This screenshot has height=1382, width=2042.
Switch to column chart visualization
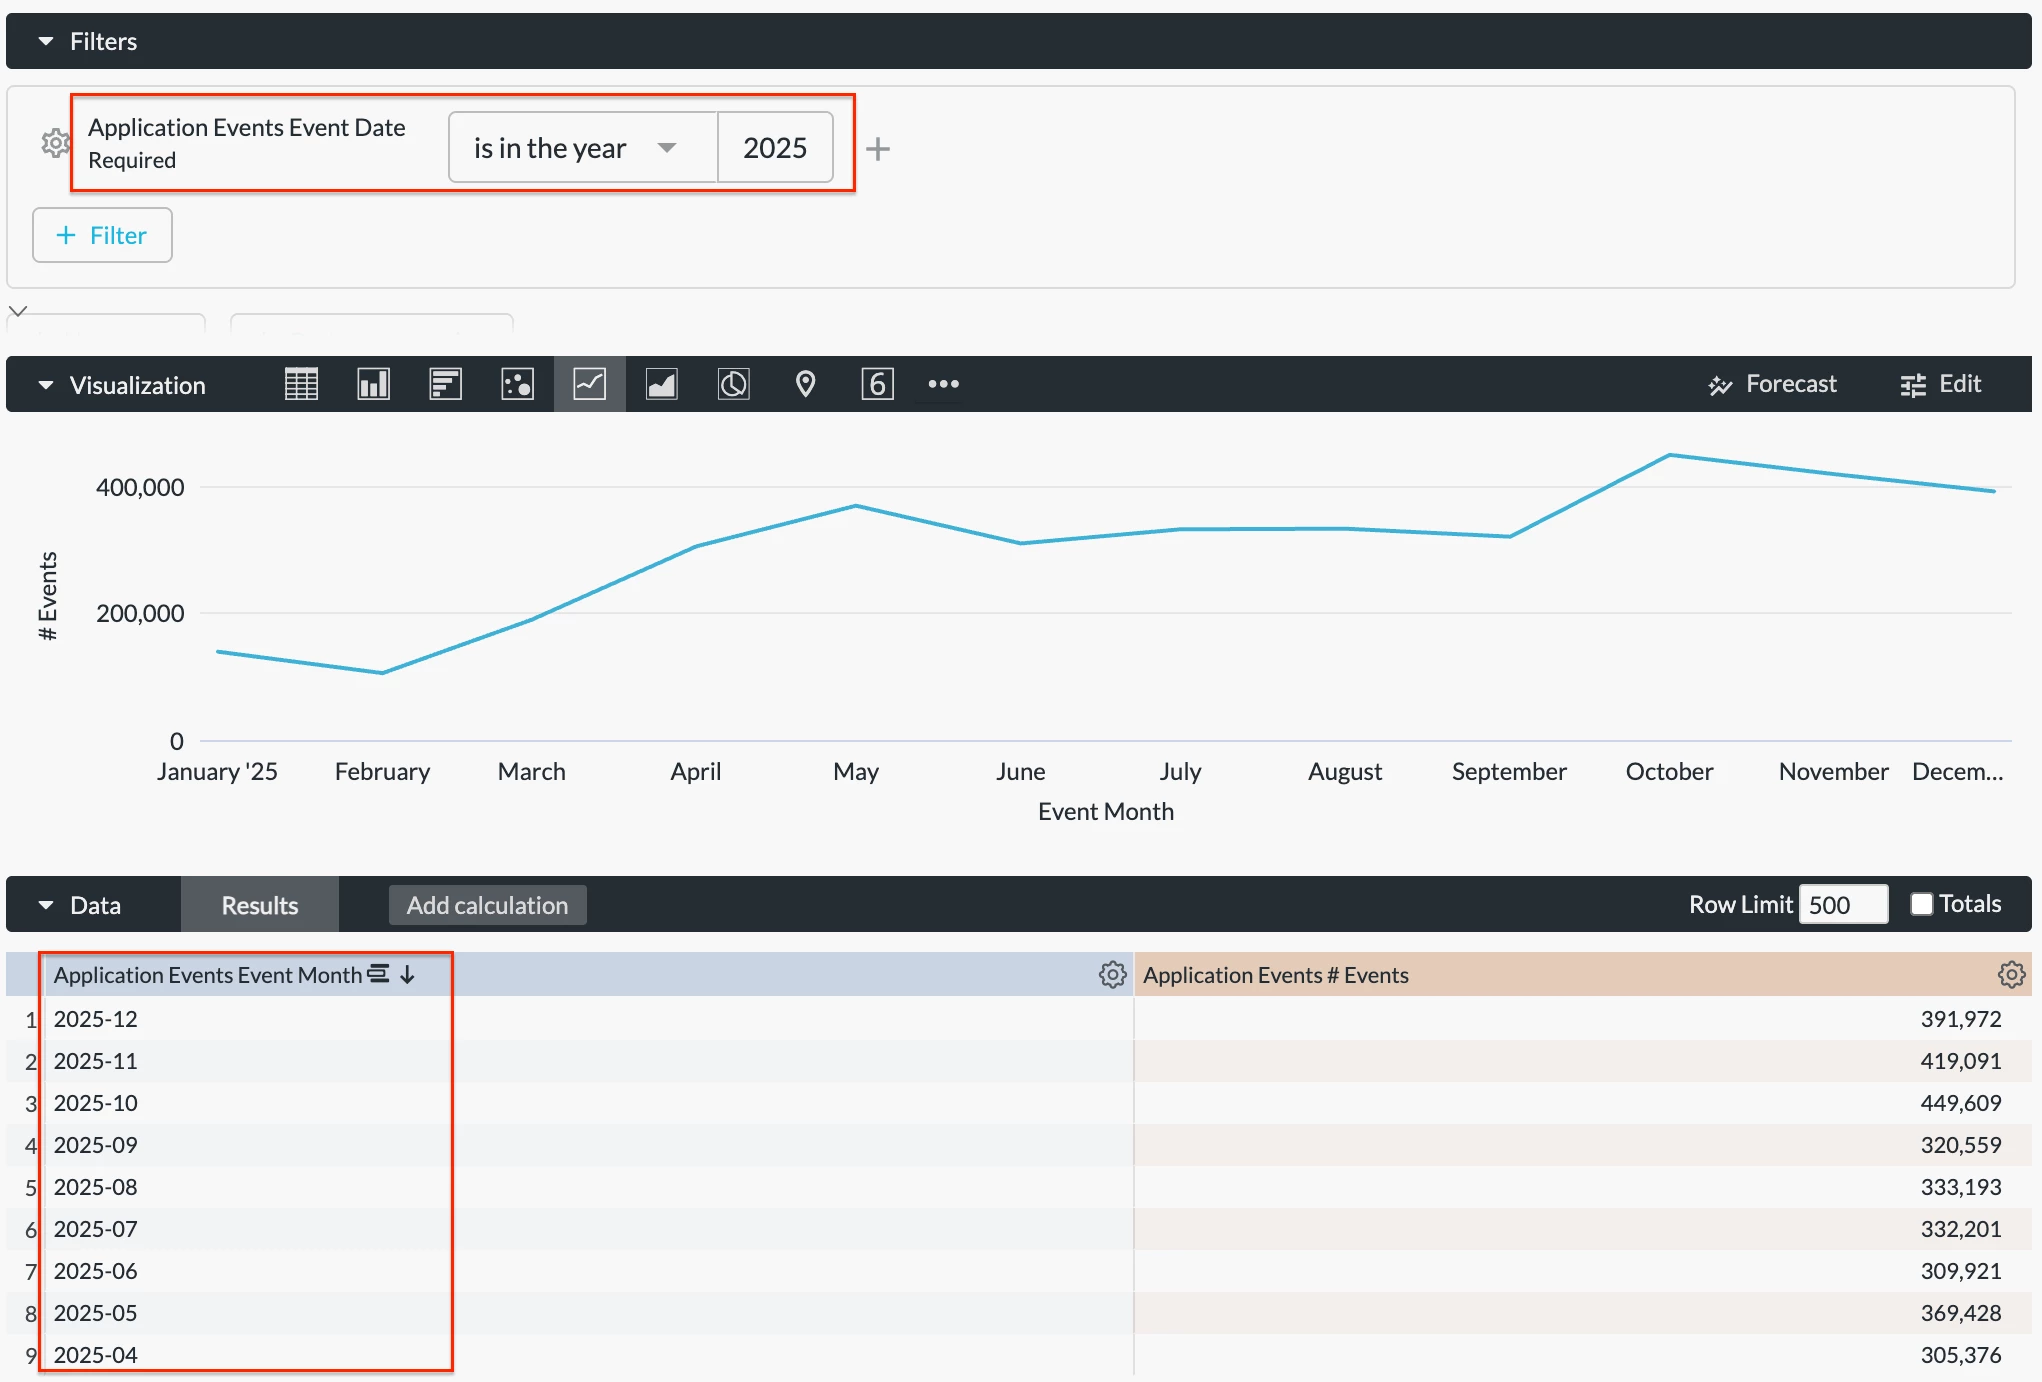pos(373,384)
